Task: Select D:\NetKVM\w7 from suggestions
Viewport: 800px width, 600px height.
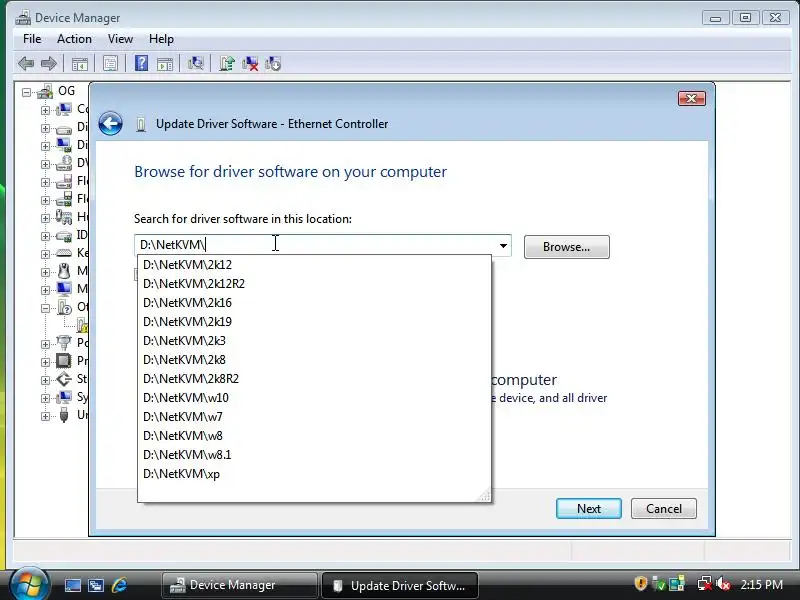Action: tap(314, 417)
